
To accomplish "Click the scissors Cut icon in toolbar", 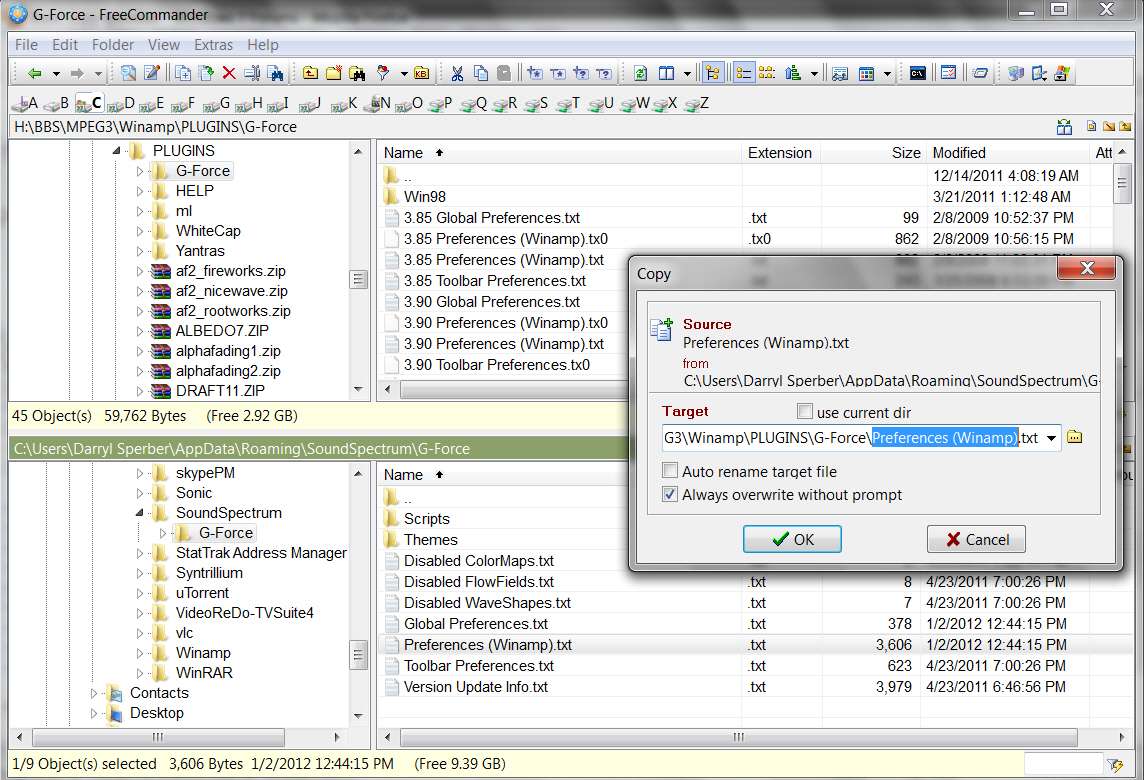I will tap(457, 73).
